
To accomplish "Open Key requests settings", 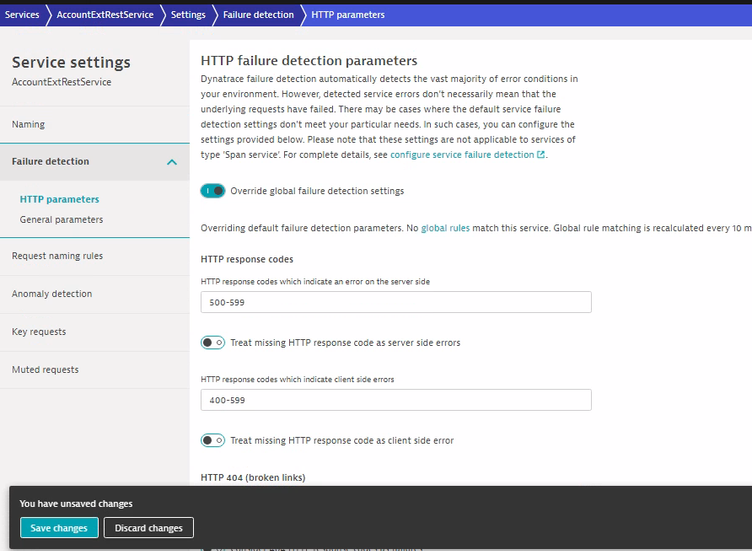I will click(40, 332).
